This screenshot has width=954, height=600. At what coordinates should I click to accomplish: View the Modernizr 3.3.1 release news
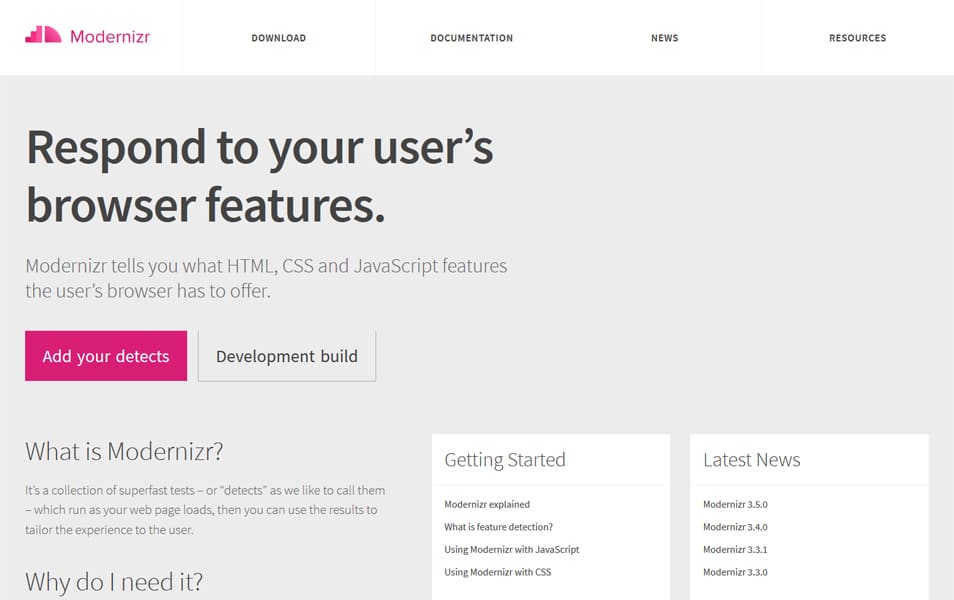pos(735,550)
